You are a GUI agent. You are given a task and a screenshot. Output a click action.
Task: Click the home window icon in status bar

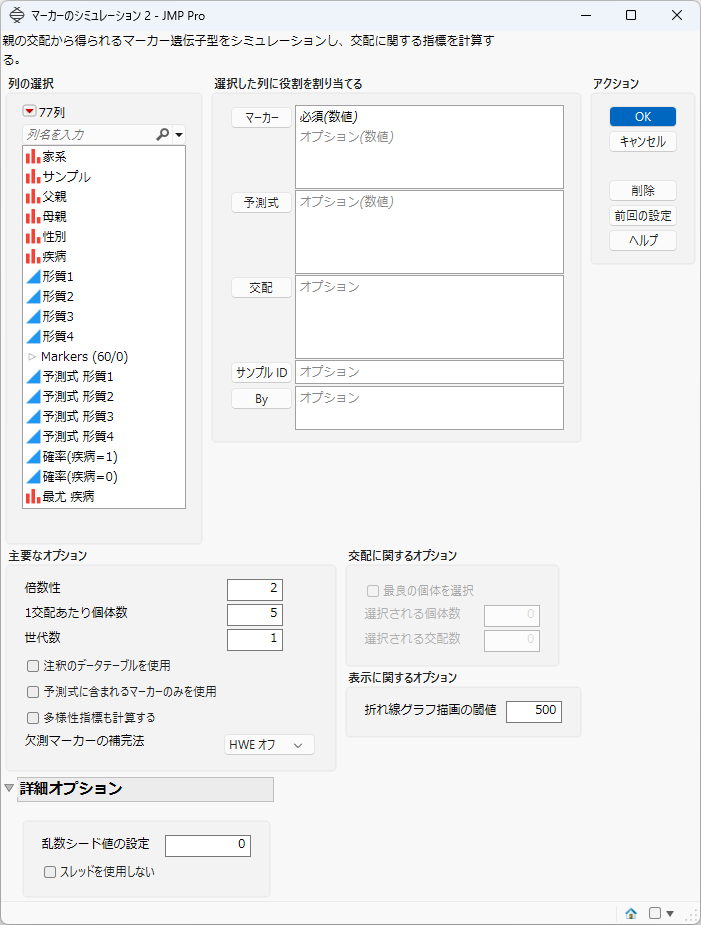point(631,913)
